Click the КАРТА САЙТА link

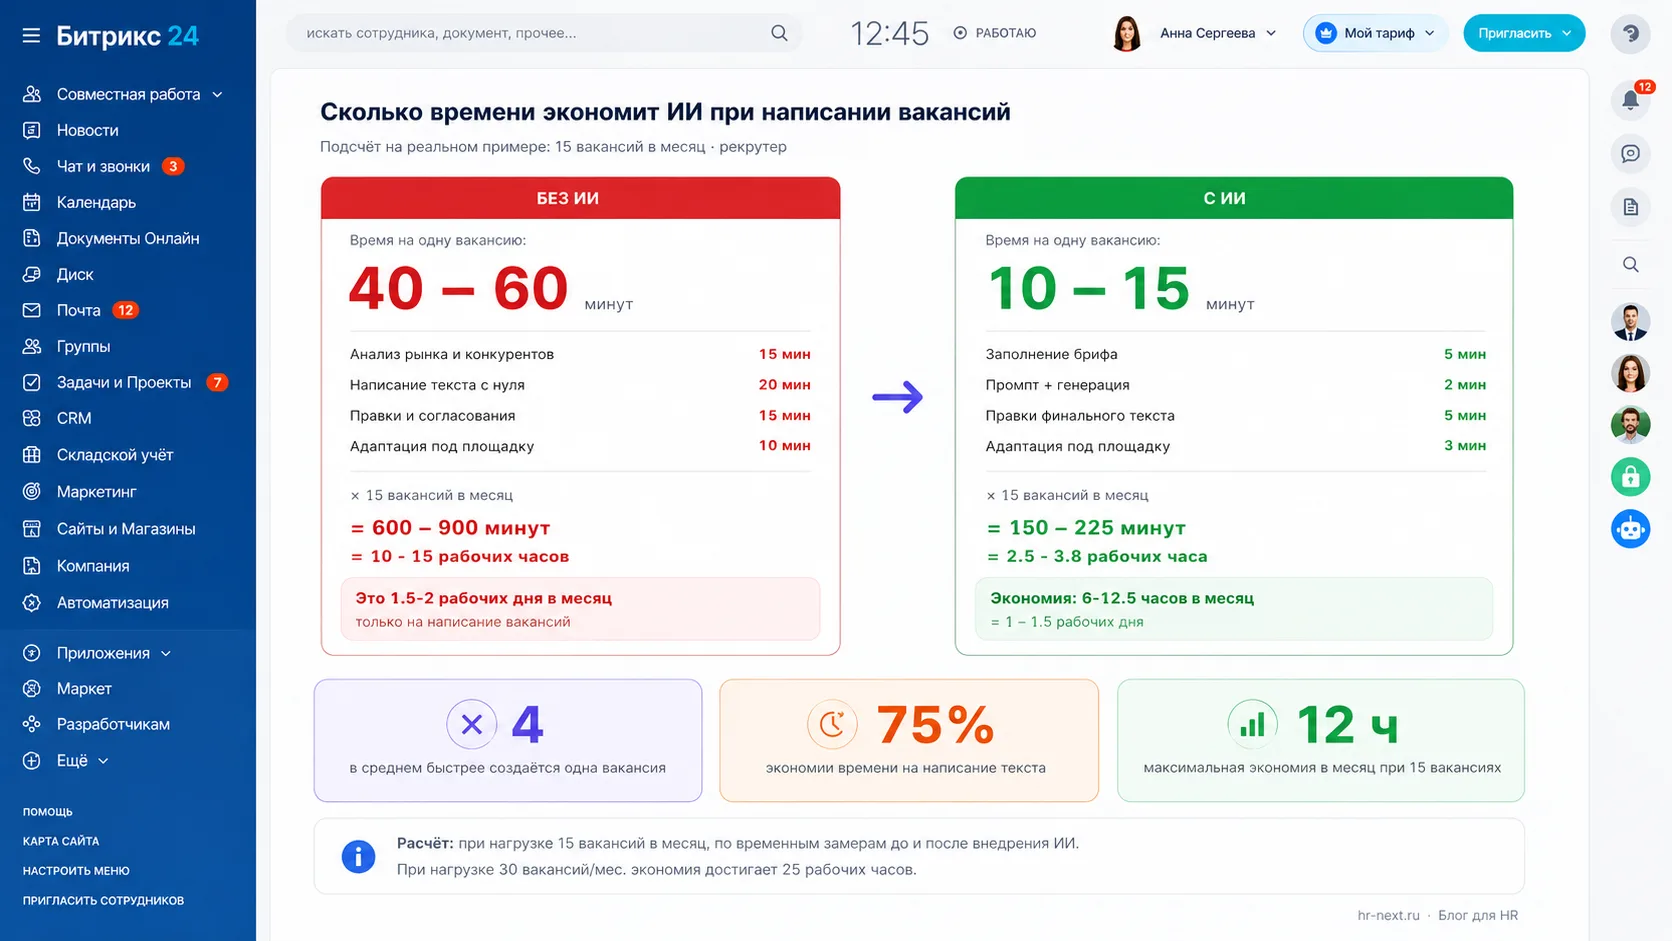pos(61,841)
